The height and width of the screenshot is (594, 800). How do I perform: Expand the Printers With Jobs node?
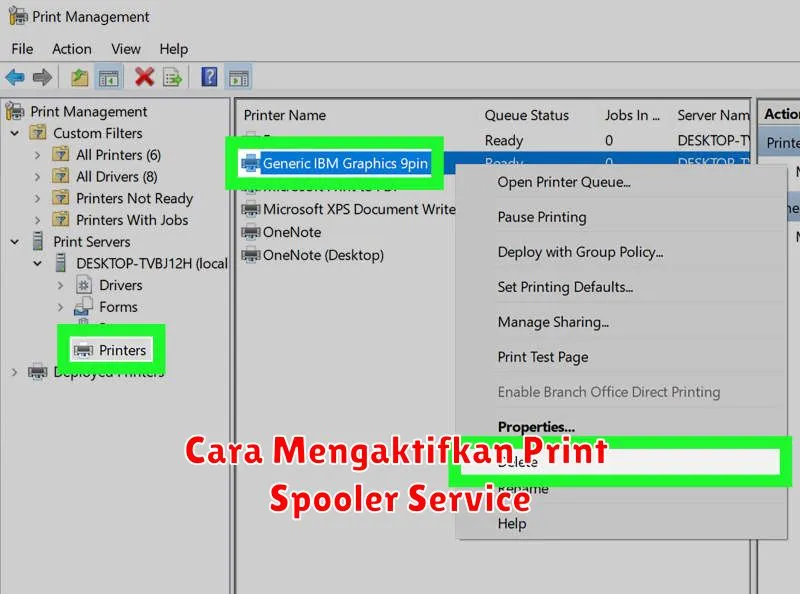[37, 220]
